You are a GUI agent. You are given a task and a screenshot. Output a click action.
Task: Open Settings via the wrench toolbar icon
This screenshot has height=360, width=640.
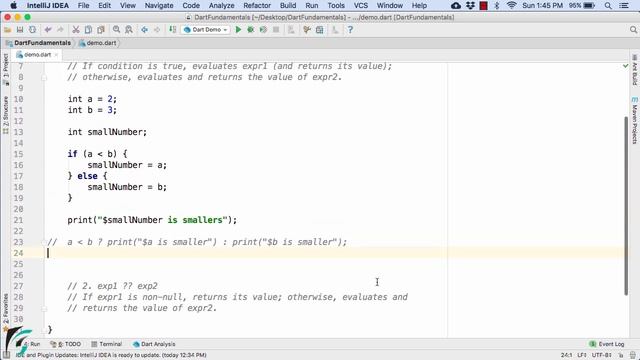(307, 30)
